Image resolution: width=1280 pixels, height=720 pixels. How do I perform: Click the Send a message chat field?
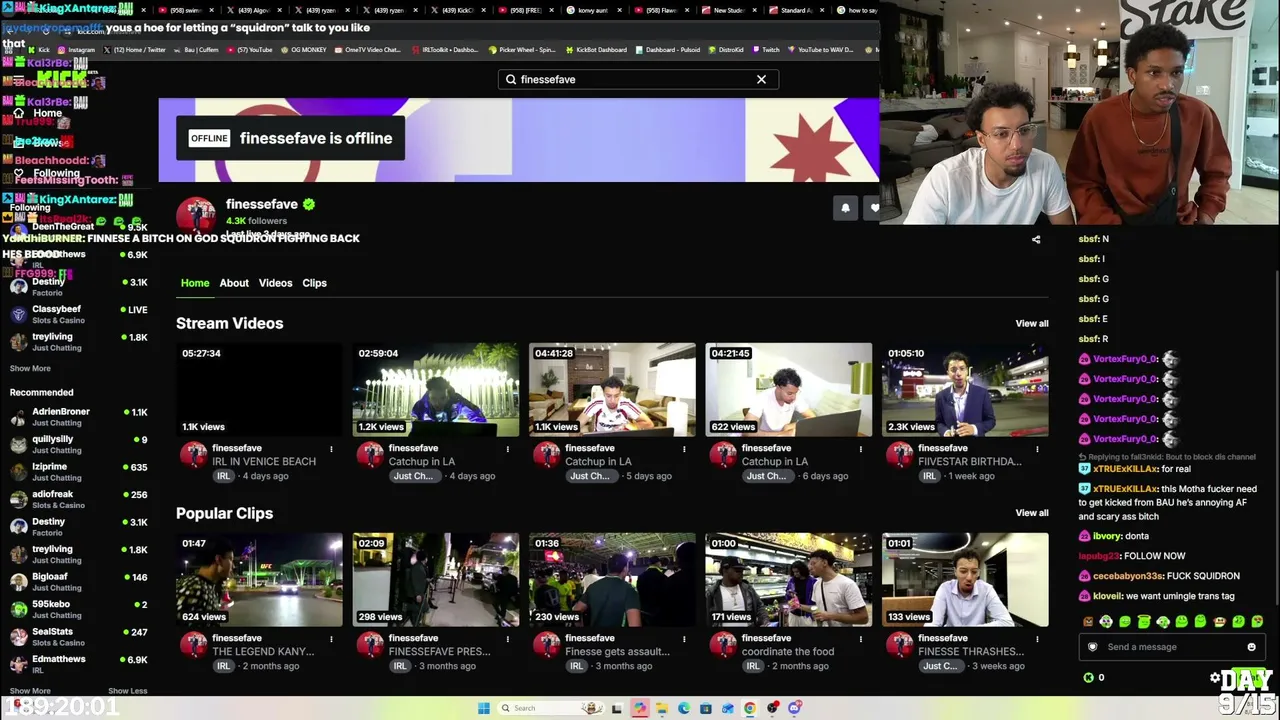coord(1170,647)
